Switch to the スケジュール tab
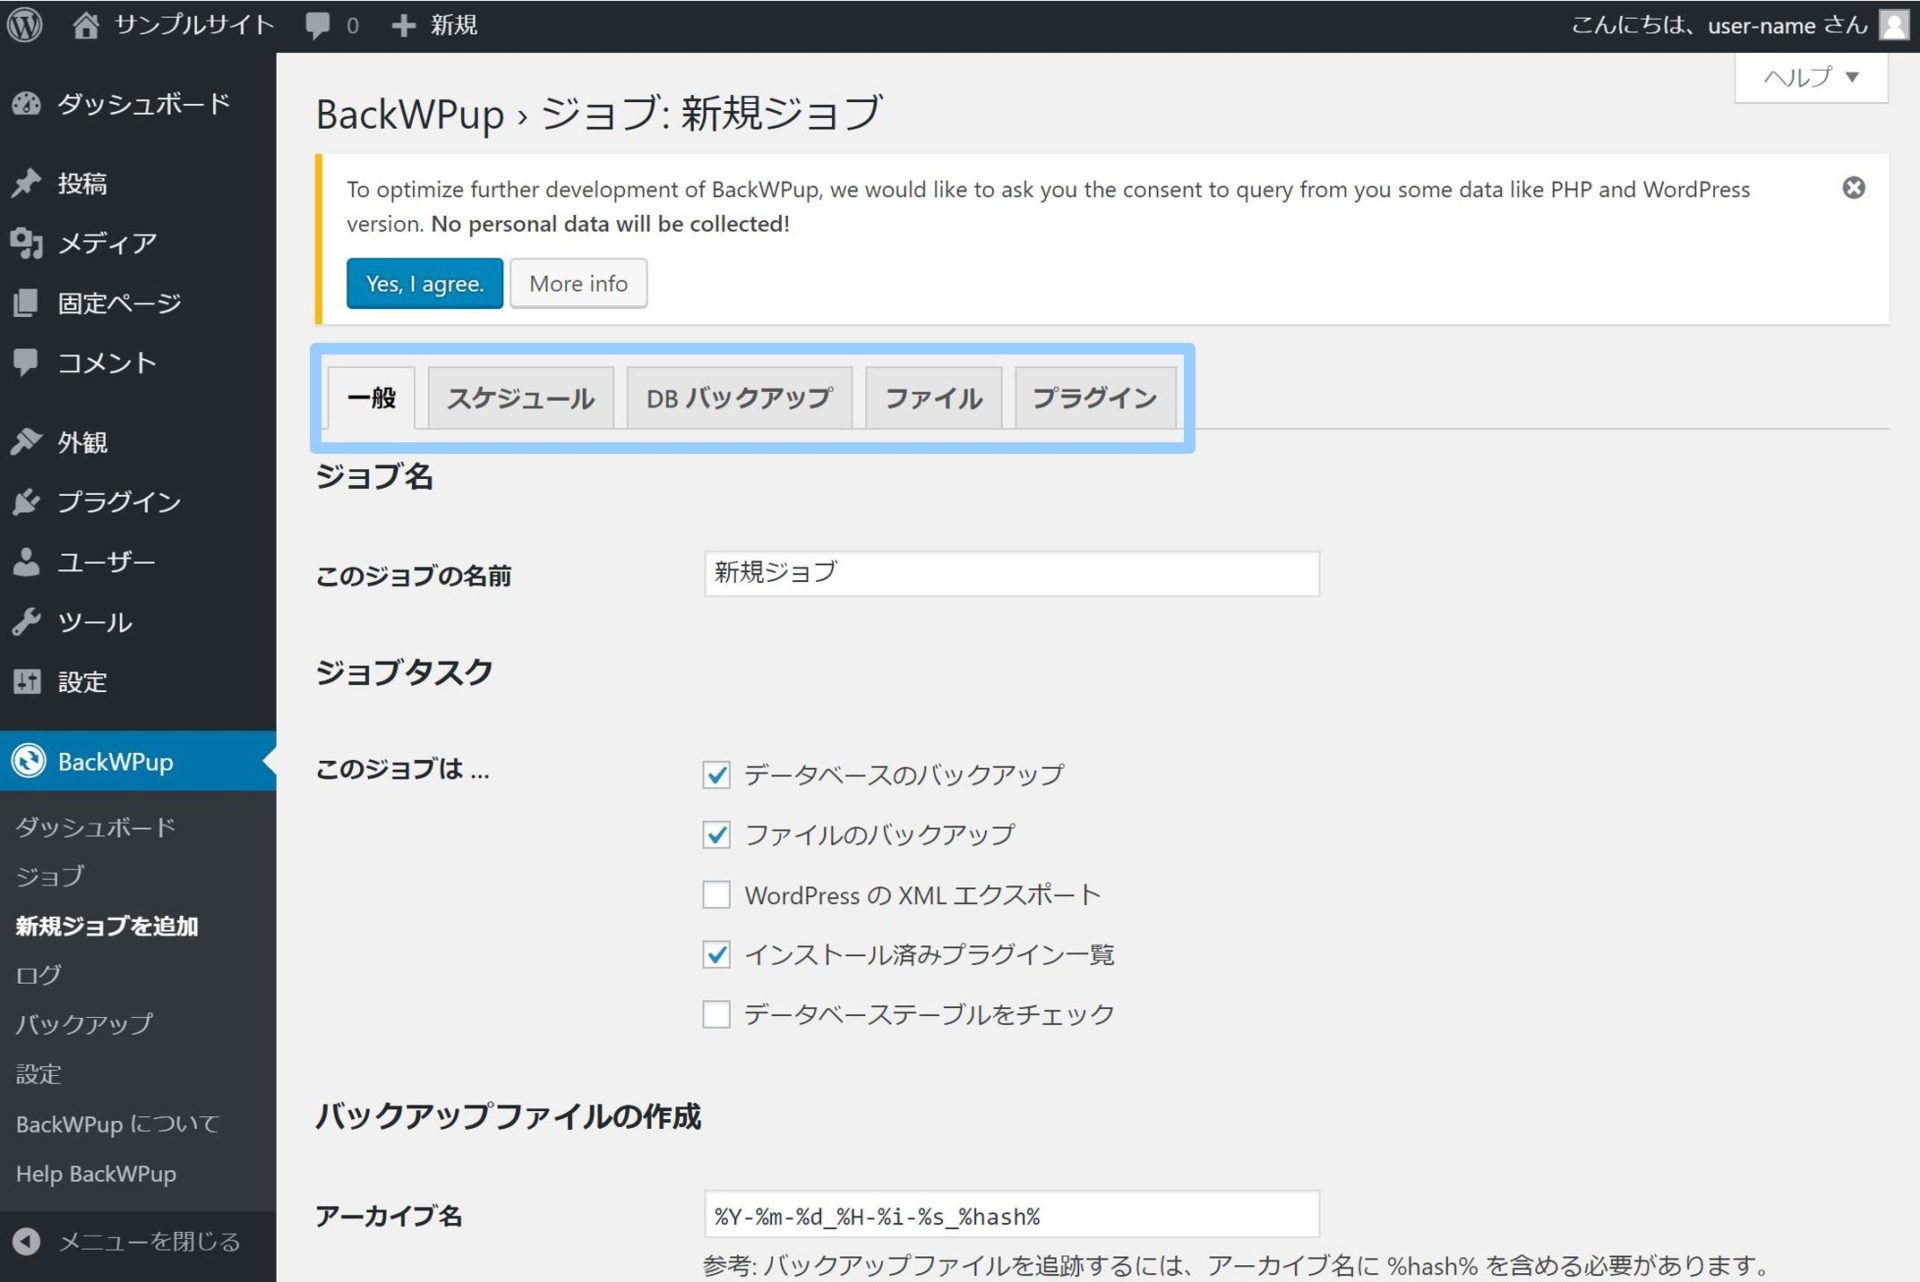1920x1282 pixels. [x=519, y=397]
